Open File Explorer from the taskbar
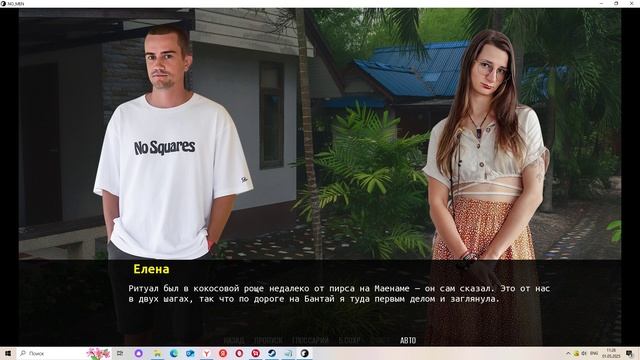The width and height of the screenshot is (640, 360). (157, 353)
